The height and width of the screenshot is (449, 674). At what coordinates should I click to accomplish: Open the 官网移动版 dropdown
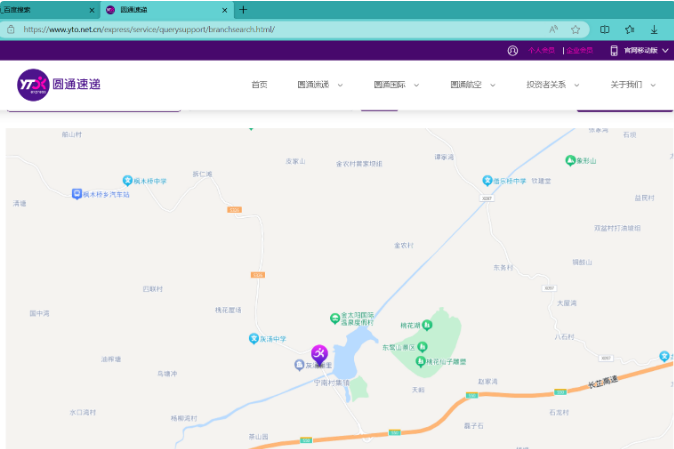[646, 50]
